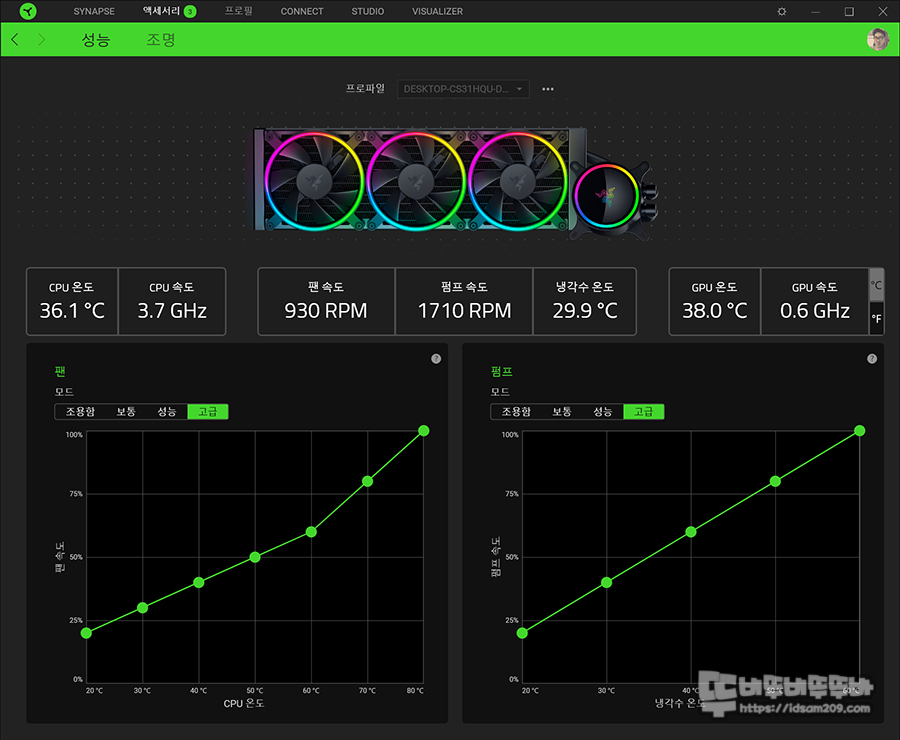Viewport: 900px width, 740px height.
Task: Maximize the Synapse window
Action: point(849,11)
